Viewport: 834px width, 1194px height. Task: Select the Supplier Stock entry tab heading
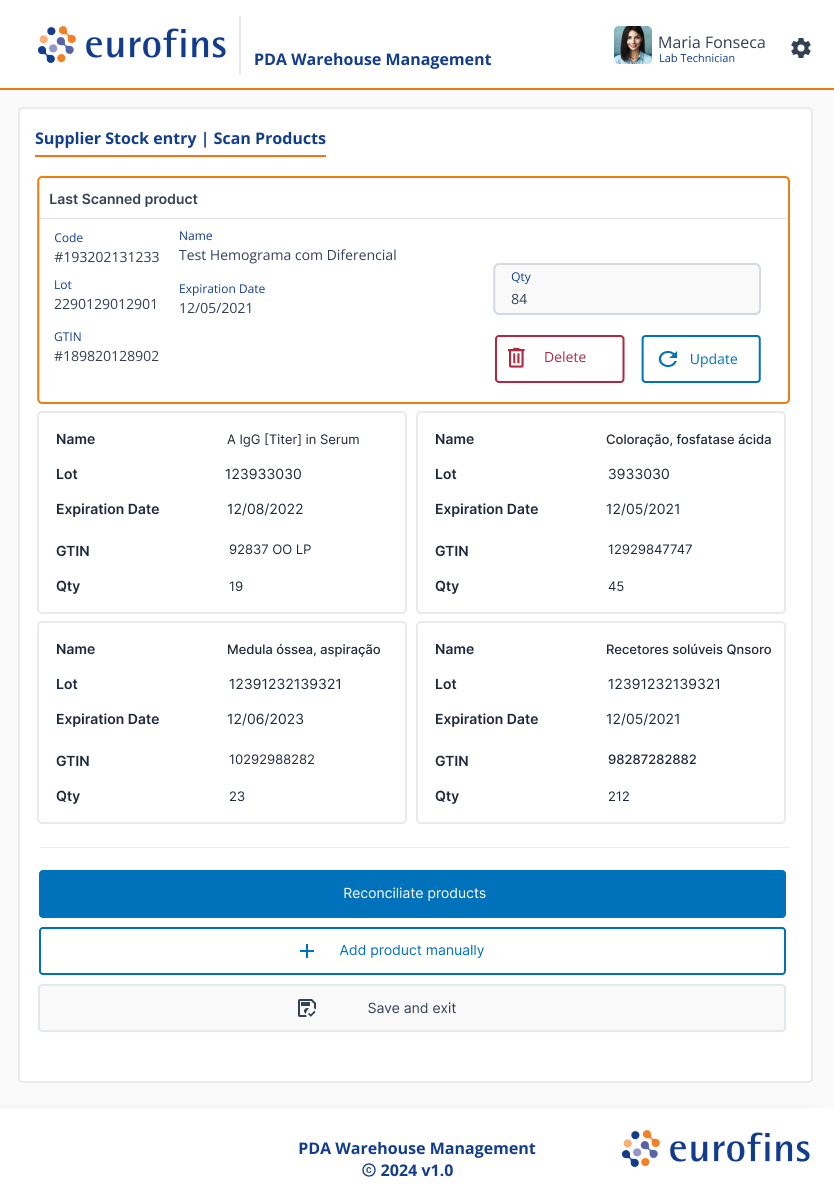(180, 139)
